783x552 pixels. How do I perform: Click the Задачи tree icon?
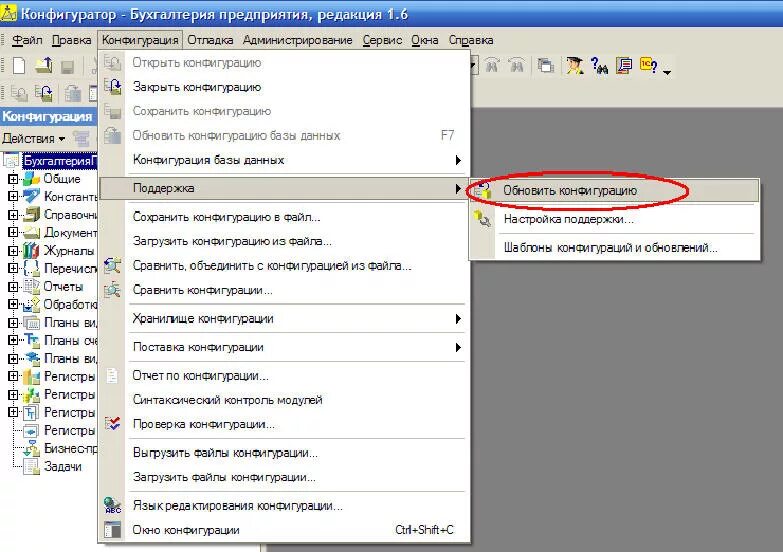31,466
